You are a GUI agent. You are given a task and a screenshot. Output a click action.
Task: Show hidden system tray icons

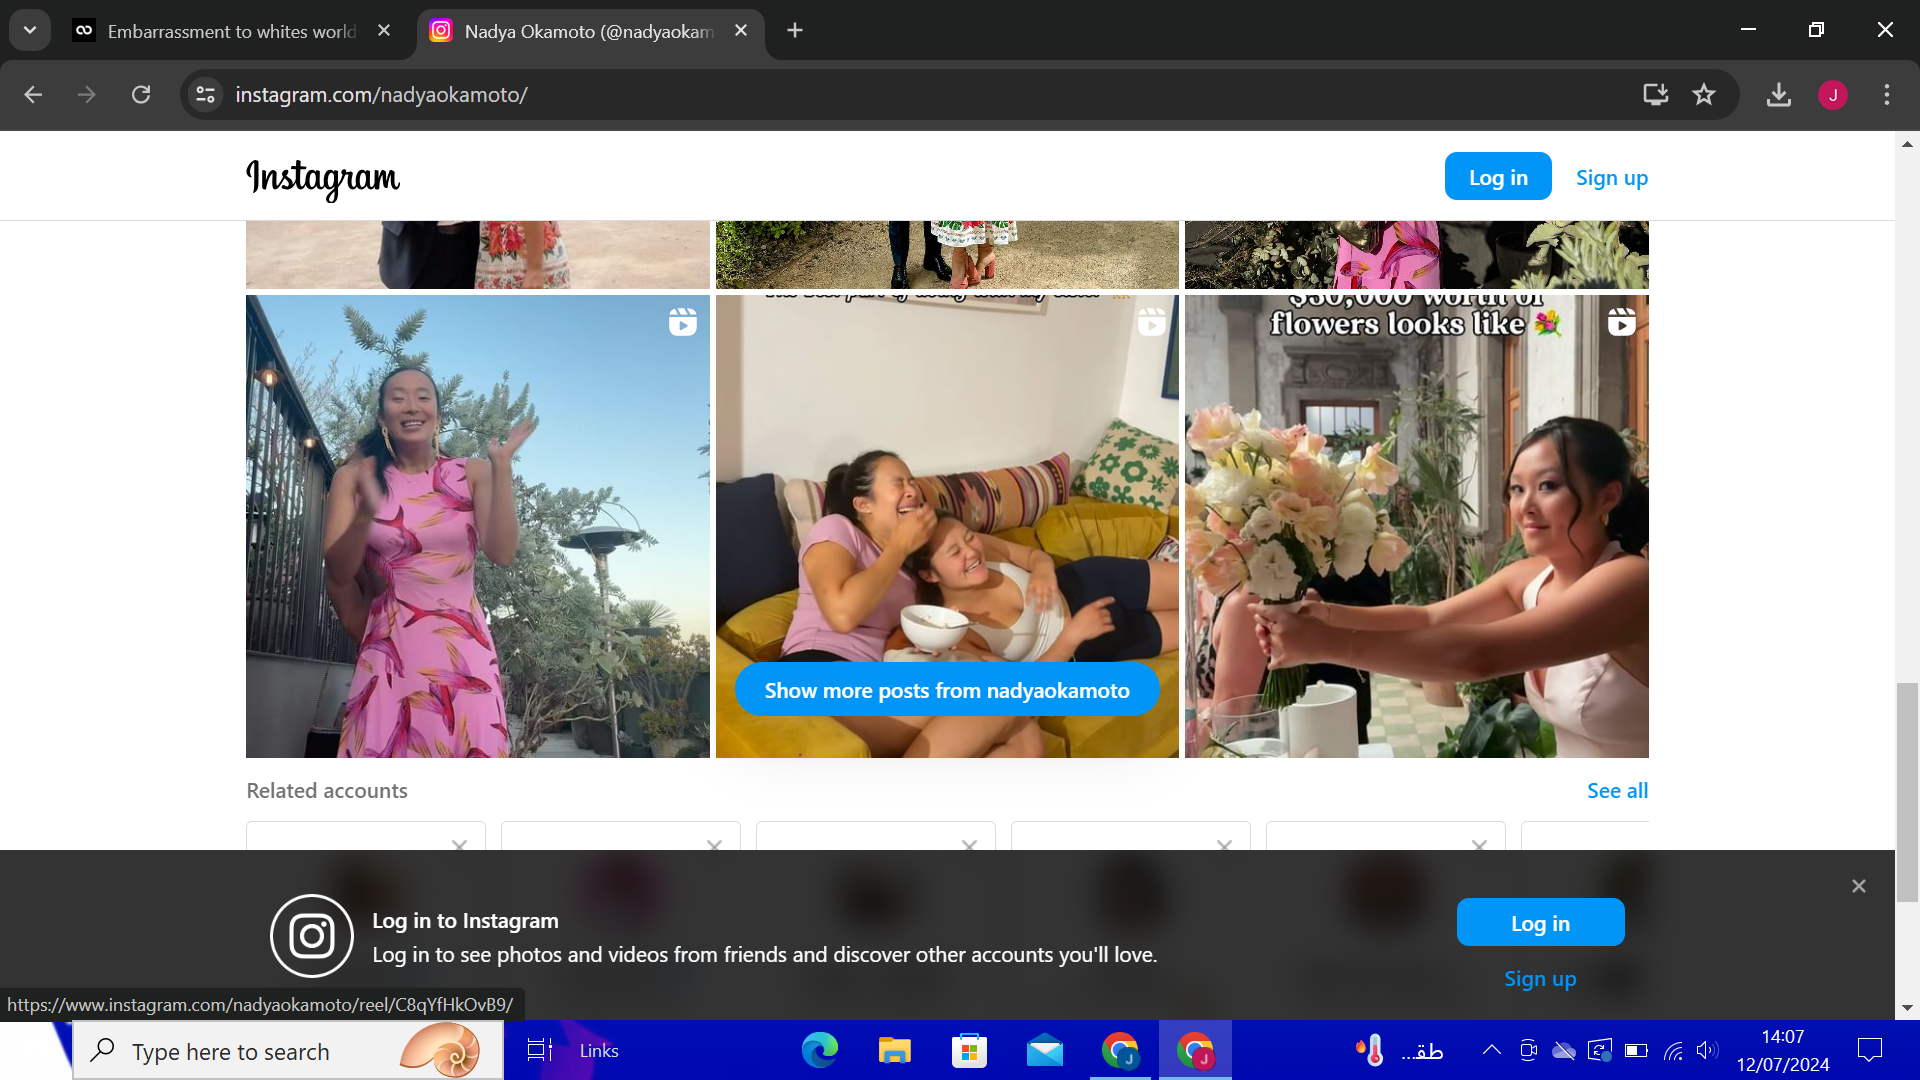tap(1491, 1050)
